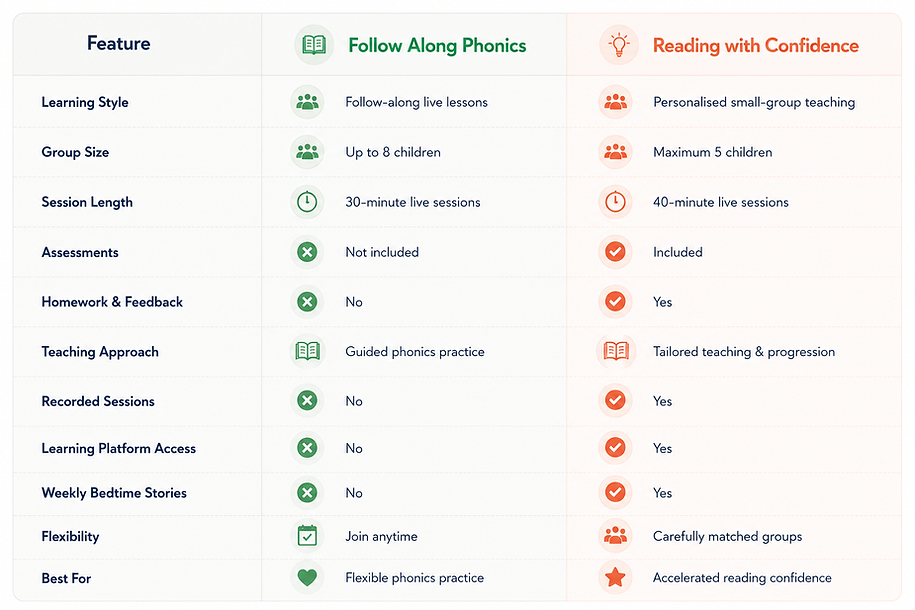Click the green group icon beside Up to 8 children

tap(307, 152)
